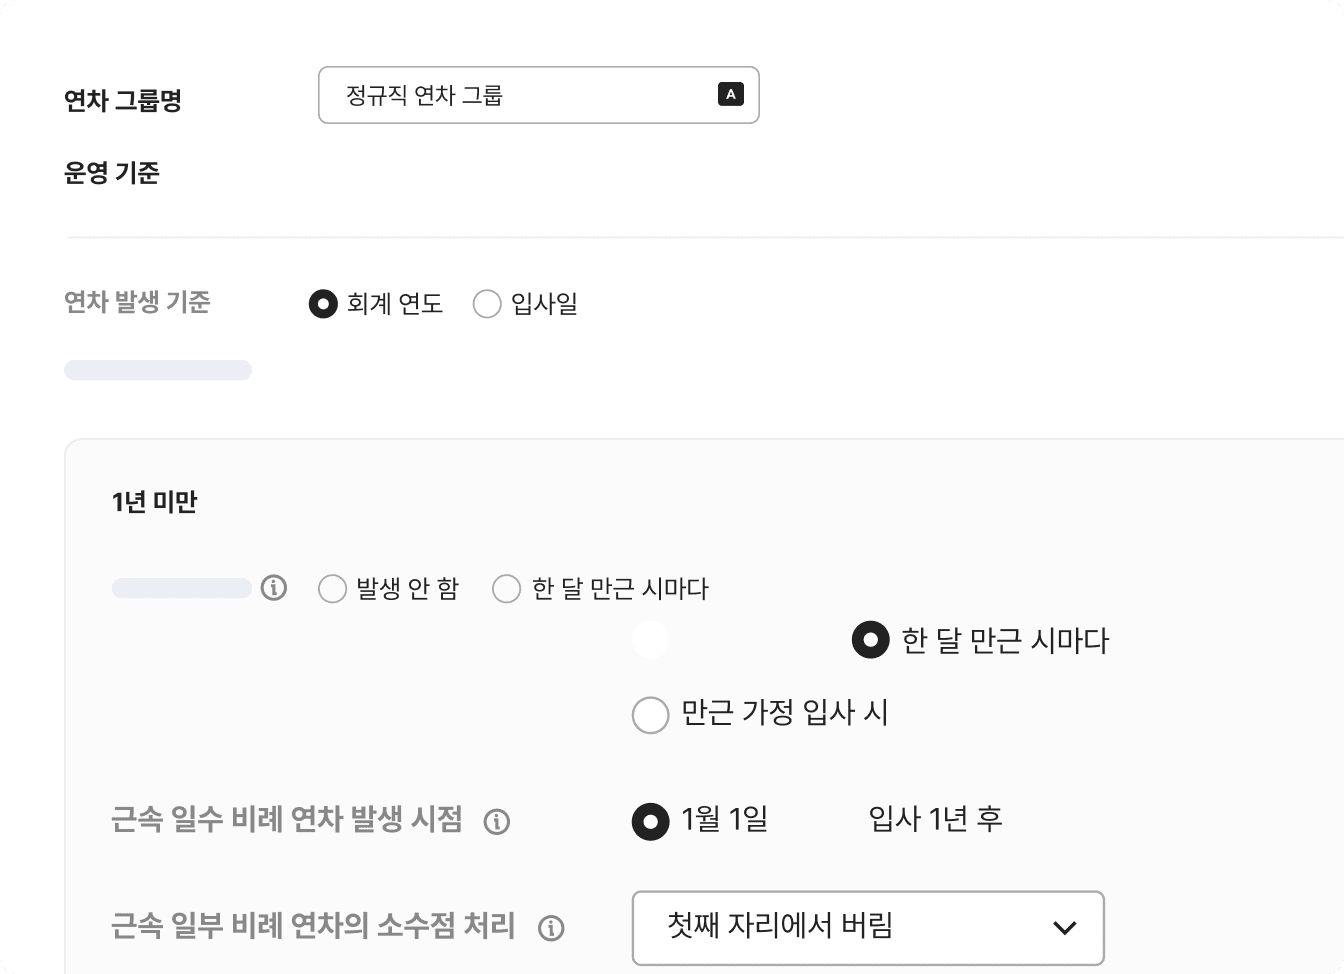1344x974 pixels.
Task: Click info icon next to 근속 일수 비례 연차 발생 시점
Action: pos(497,822)
